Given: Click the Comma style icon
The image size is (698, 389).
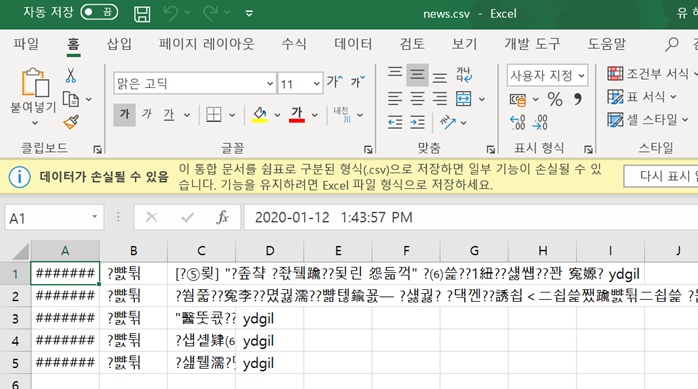Looking at the screenshot, I should (578, 99).
